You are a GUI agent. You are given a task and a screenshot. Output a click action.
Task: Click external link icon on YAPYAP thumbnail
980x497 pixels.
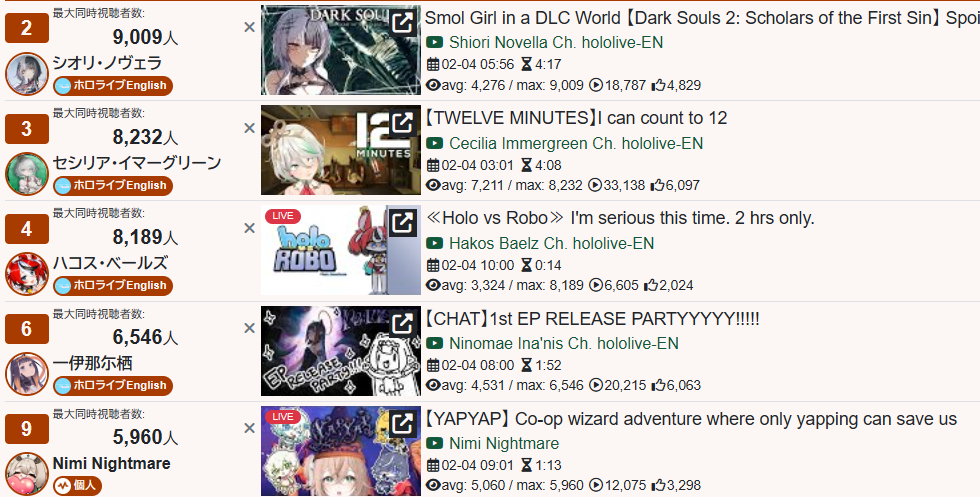pyautogui.click(x=402, y=423)
